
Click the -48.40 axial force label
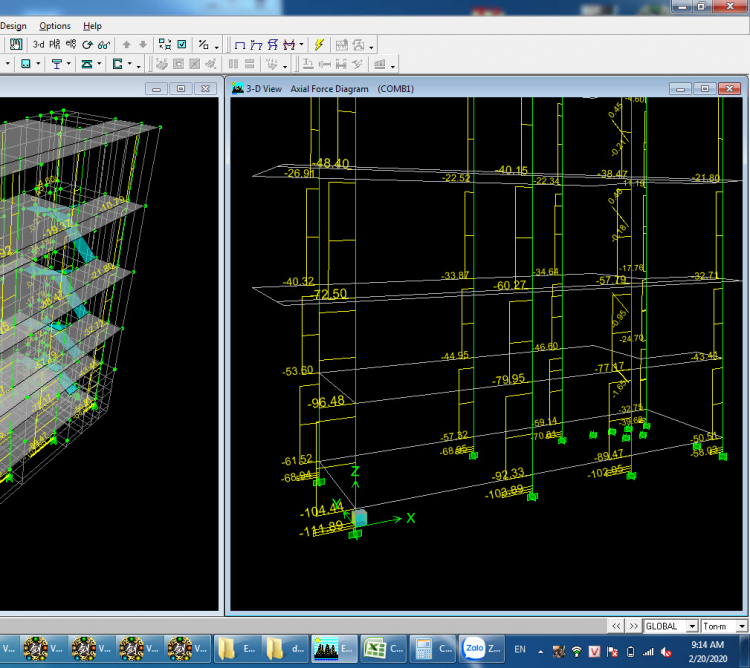point(333,164)
